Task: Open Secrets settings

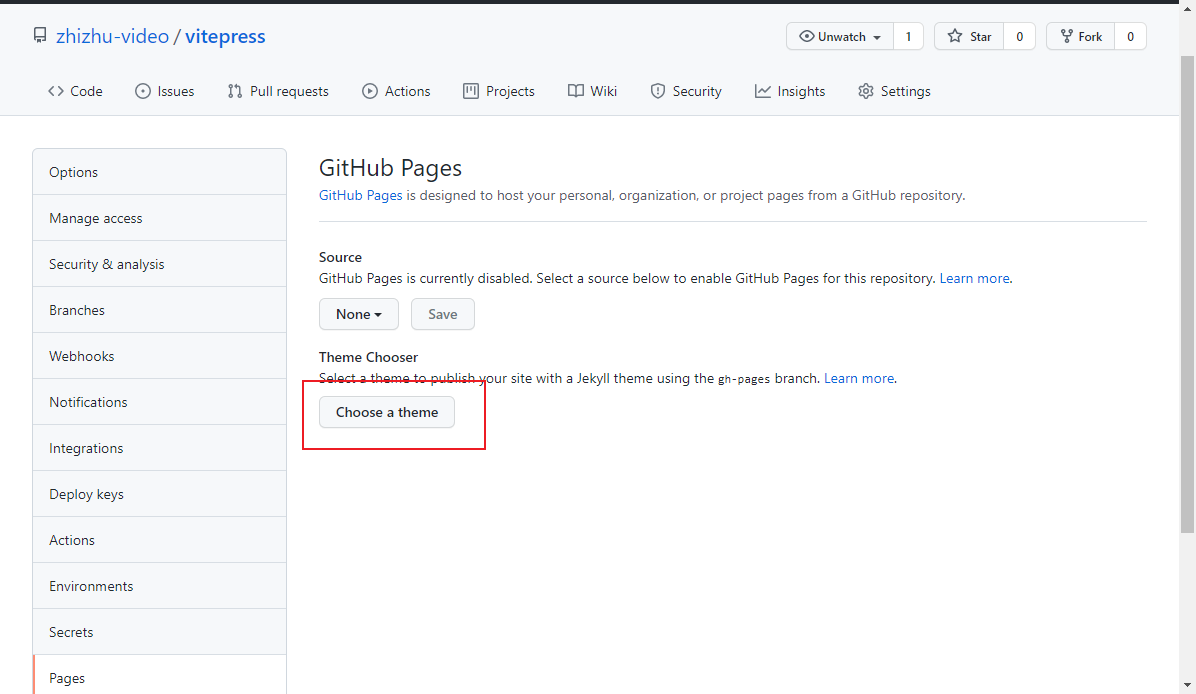Action: click(x=159, y=632)
